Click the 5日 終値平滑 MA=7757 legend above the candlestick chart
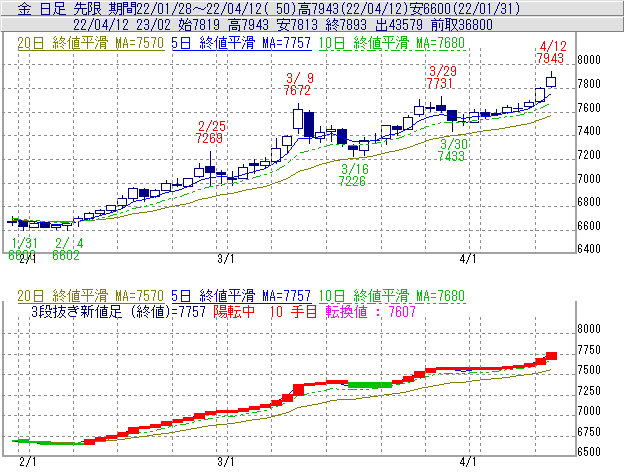Viewport: 624px width, 475px height. pyautogui.click(x=241, y=43)
